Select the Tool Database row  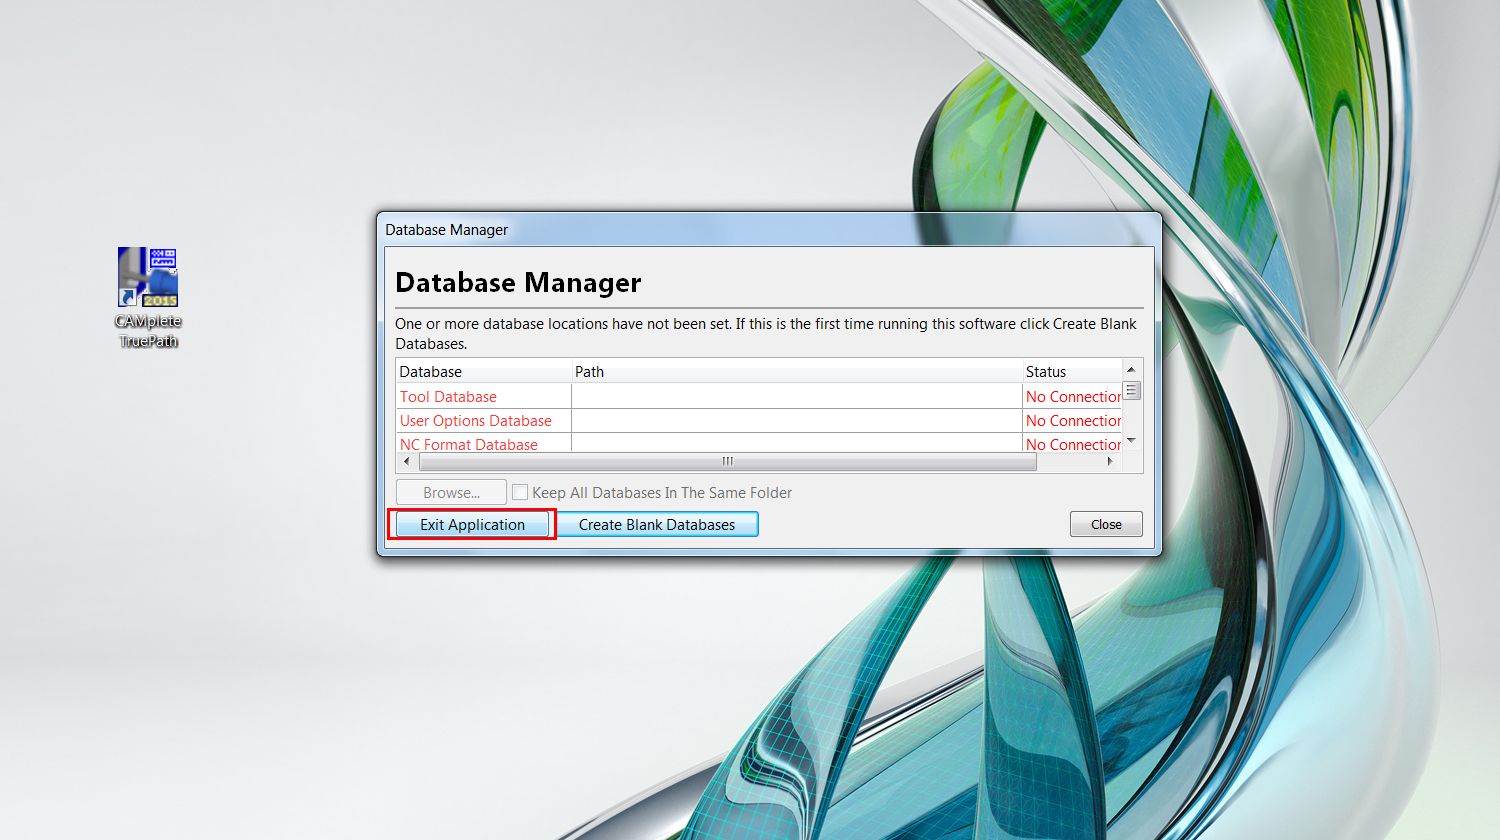758,397
